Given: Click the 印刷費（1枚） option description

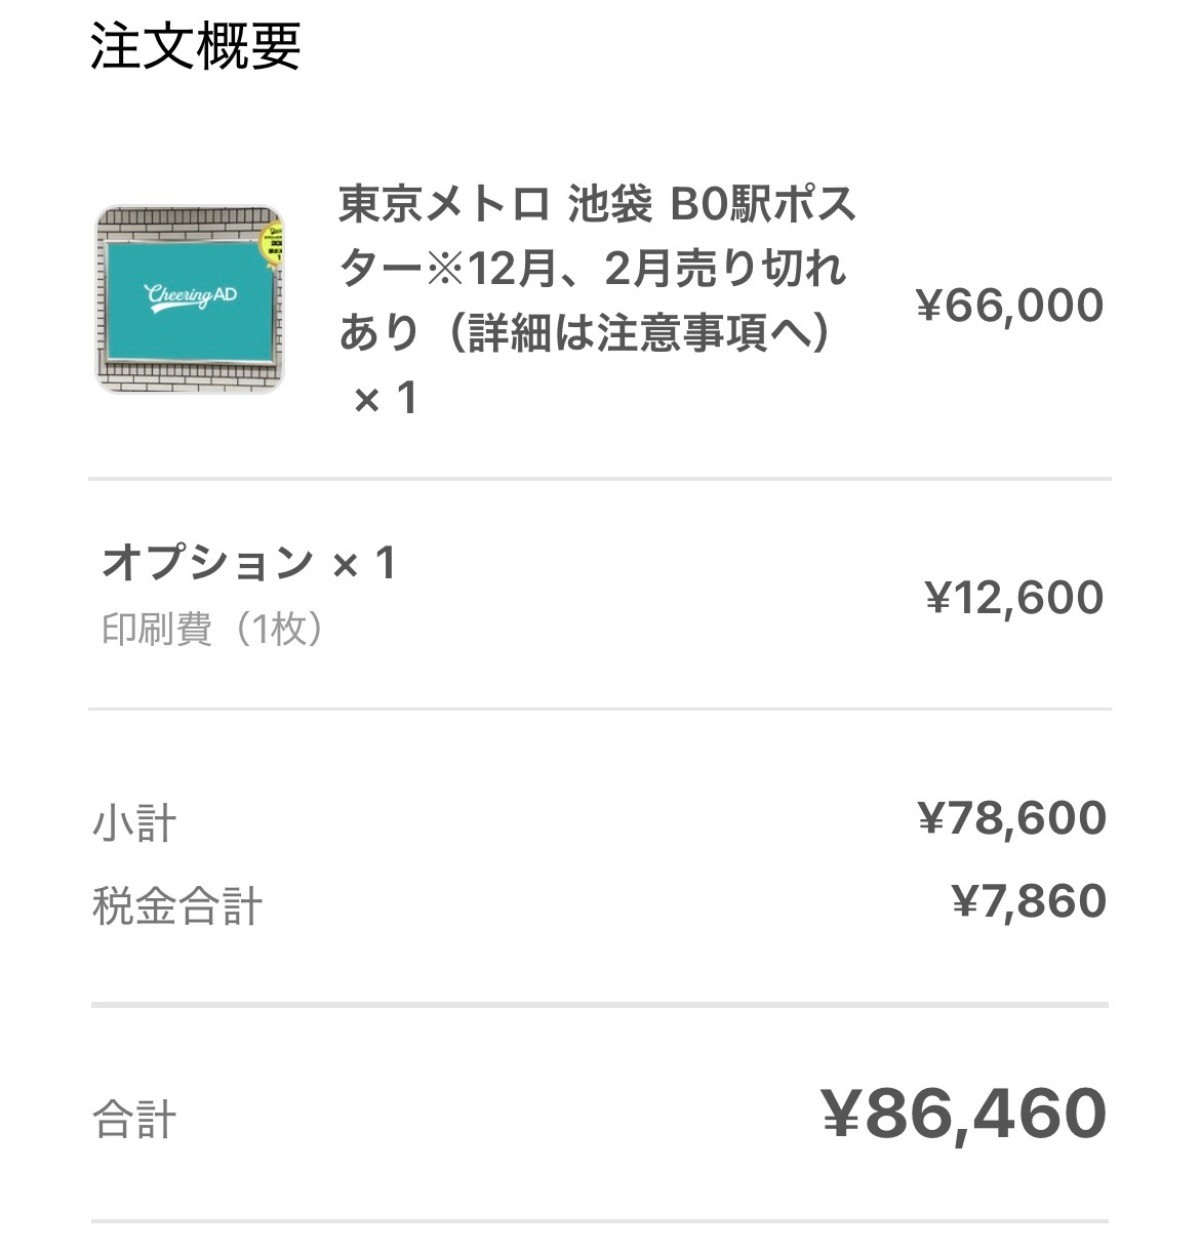Looking at the screenshot, I should 212,629.
